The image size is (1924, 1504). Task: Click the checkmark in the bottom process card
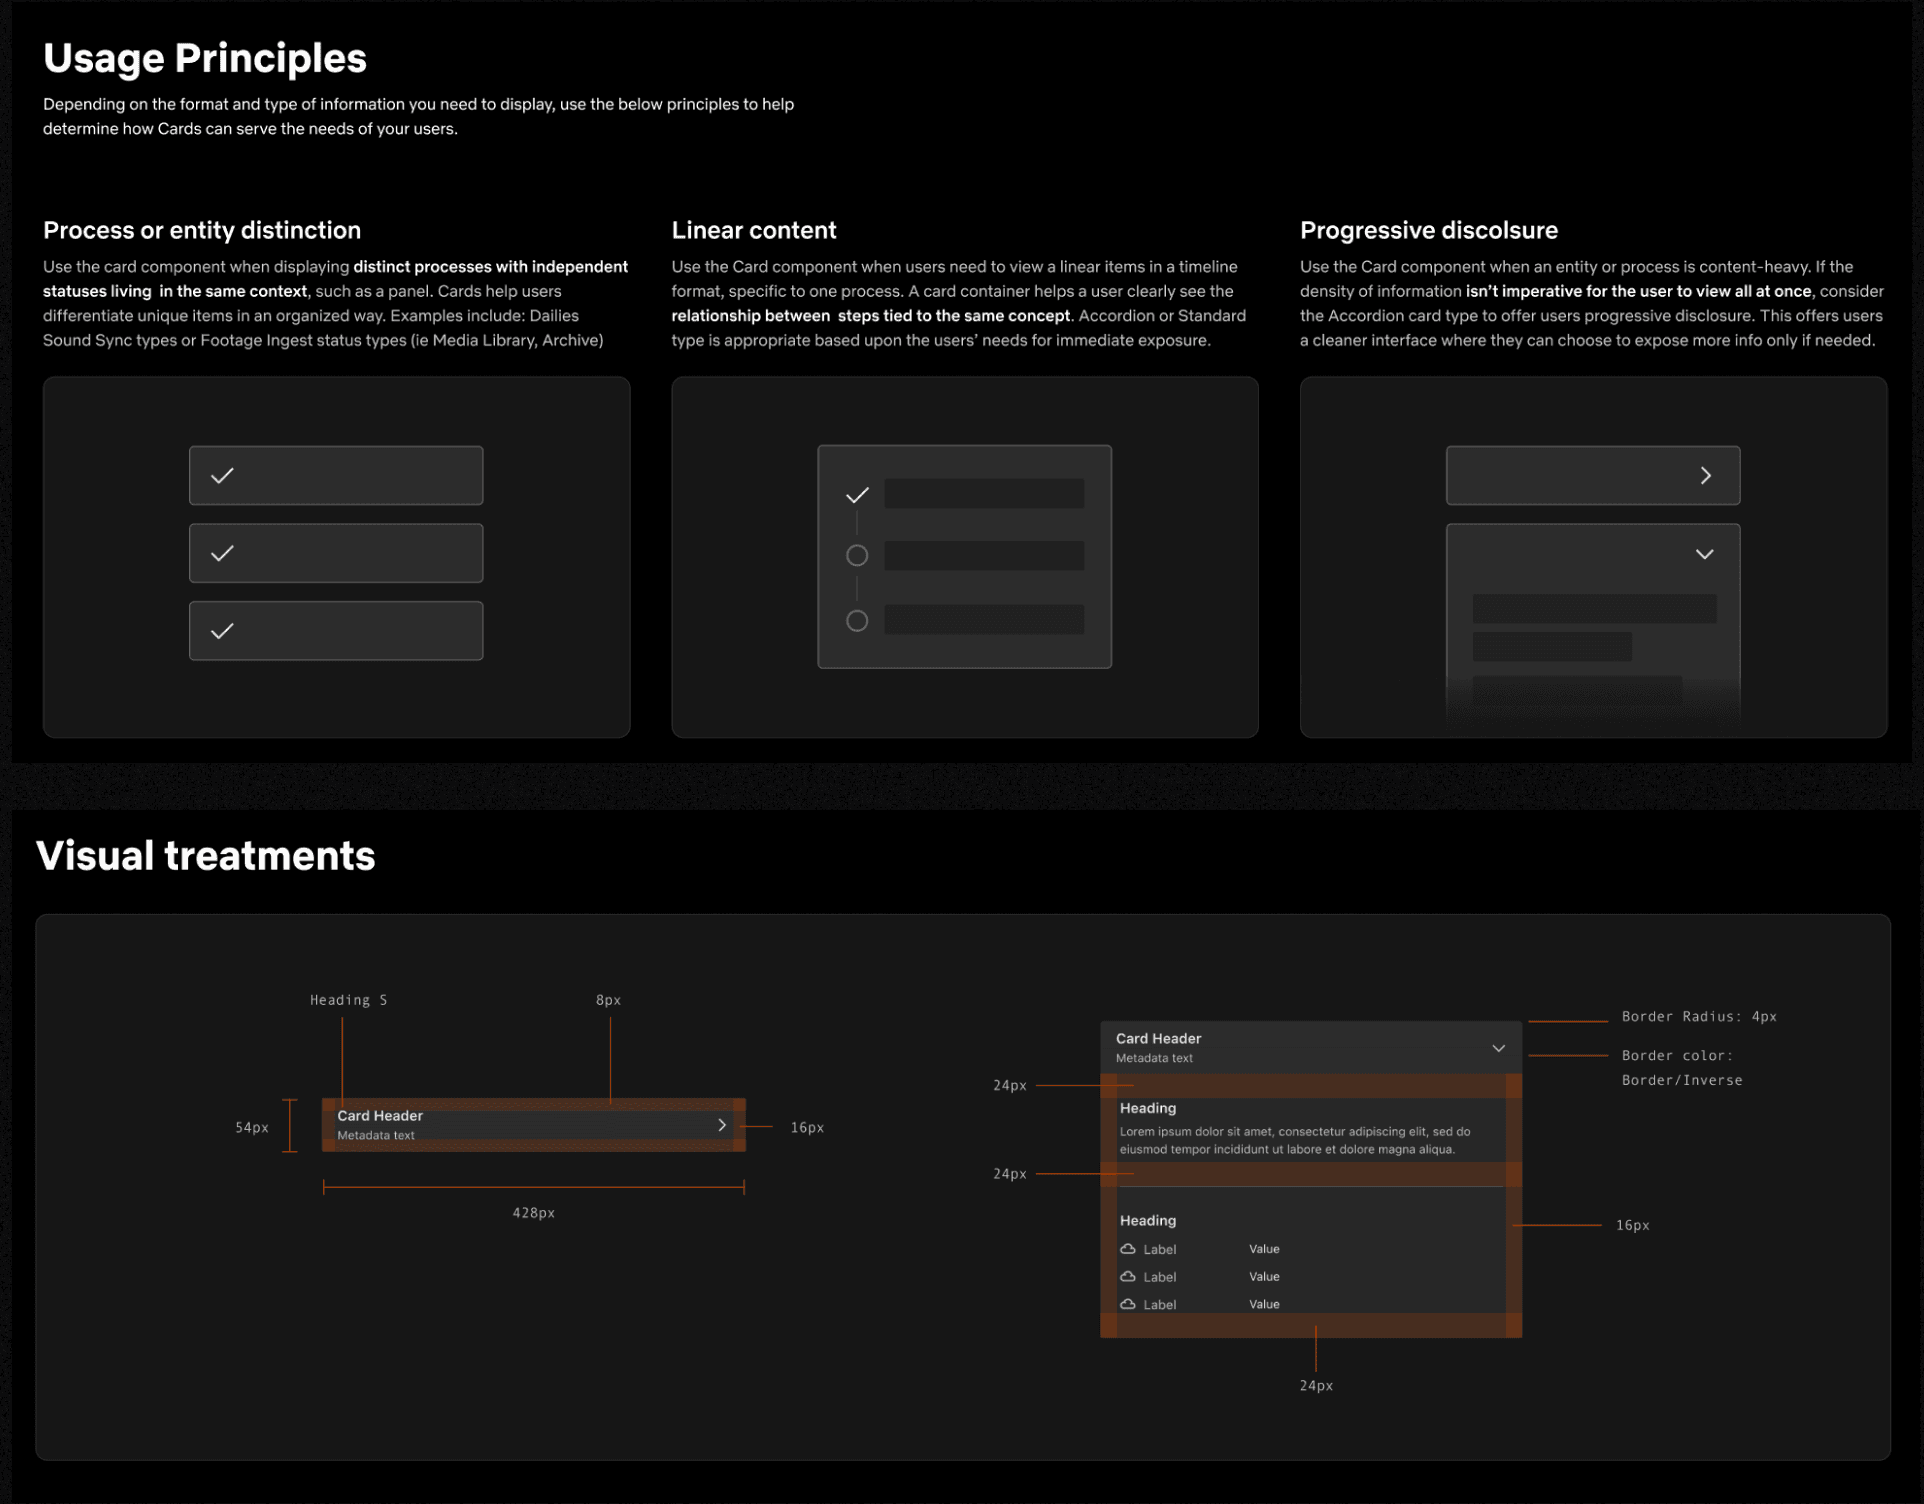click(222, 631)
